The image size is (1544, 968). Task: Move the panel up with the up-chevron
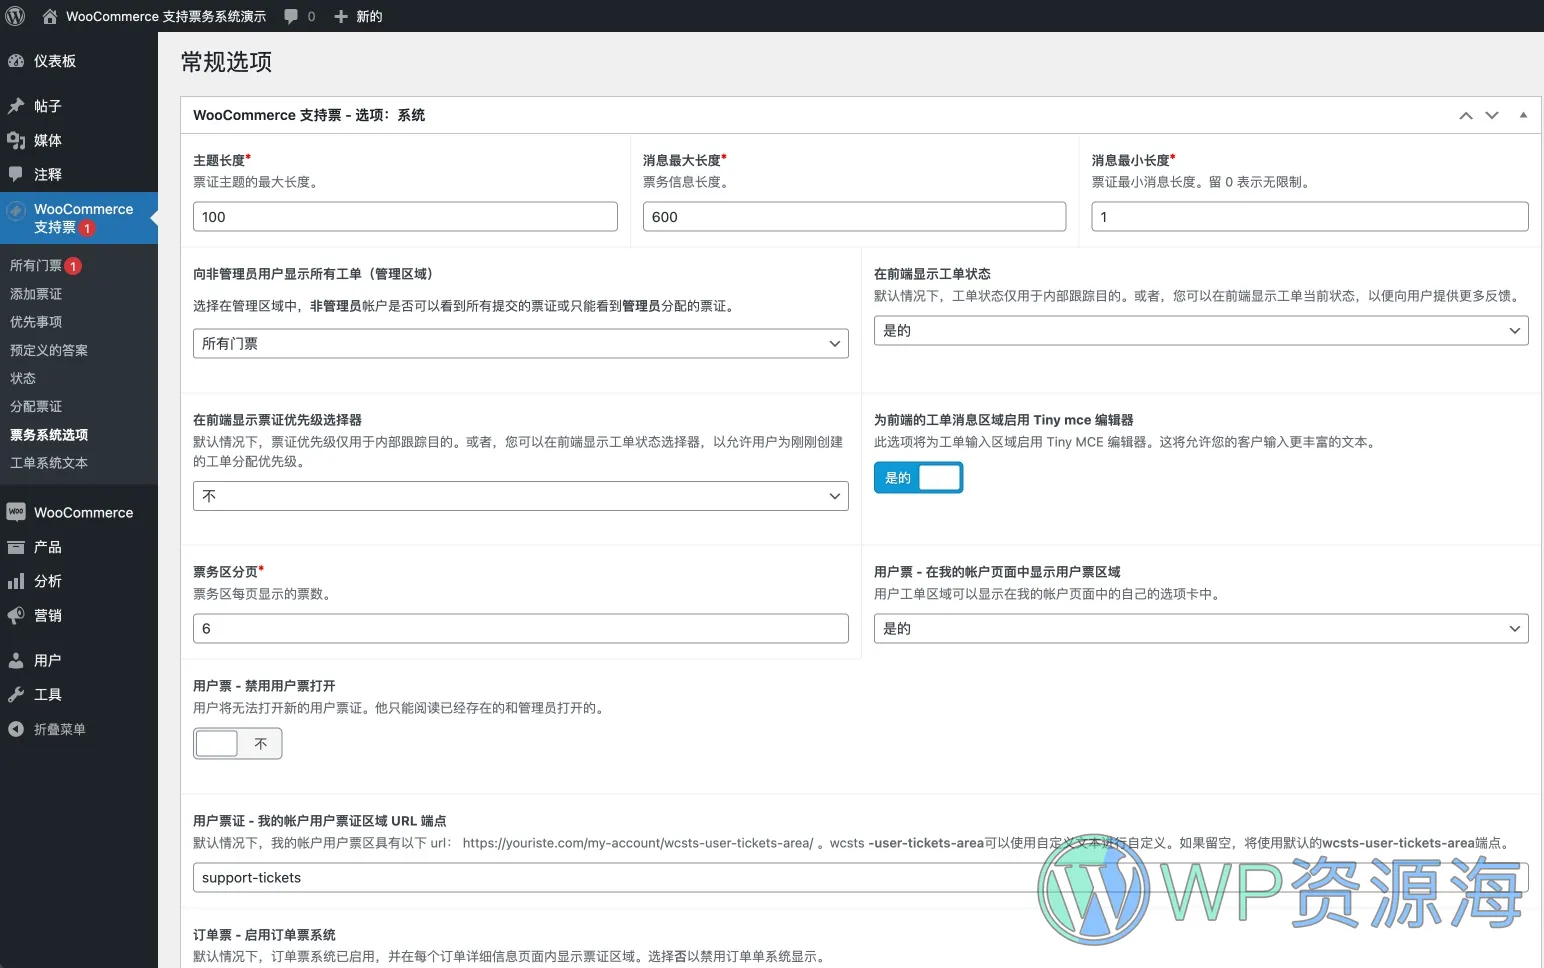click(x=1466, y=115)
